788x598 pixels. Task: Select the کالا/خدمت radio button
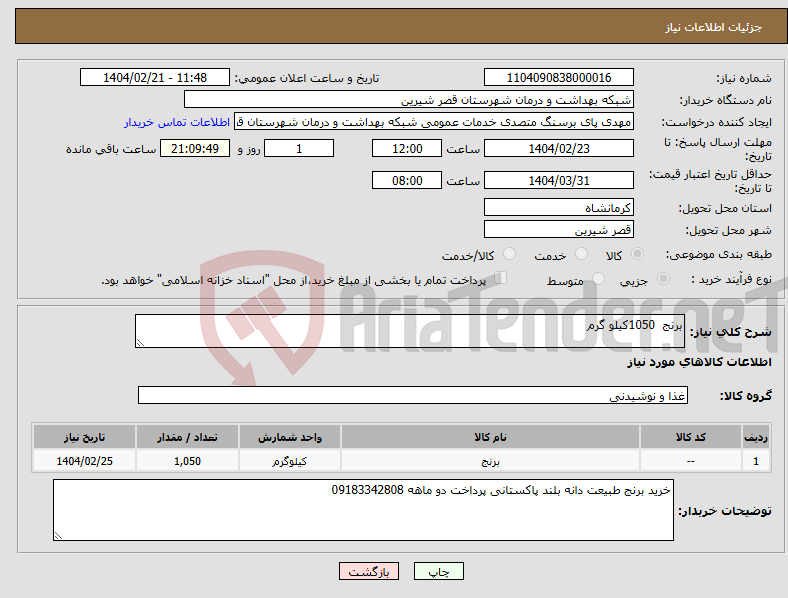pyautogui.click(x=510, y=254)
